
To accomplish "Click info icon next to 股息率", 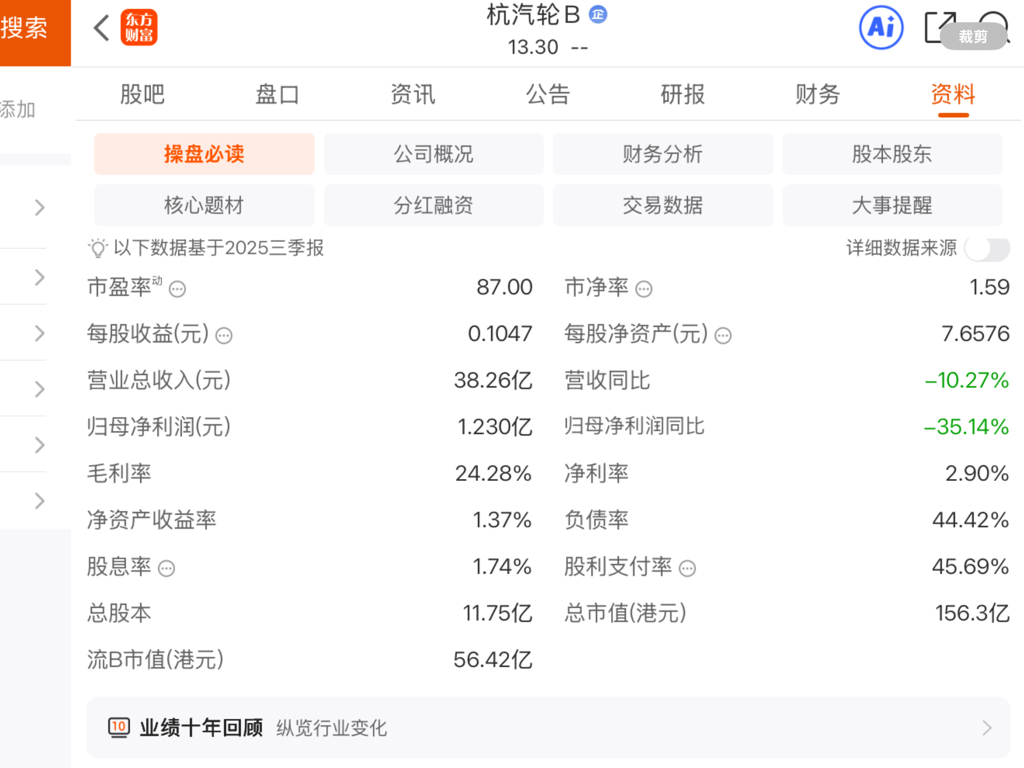I will (166, 569).
